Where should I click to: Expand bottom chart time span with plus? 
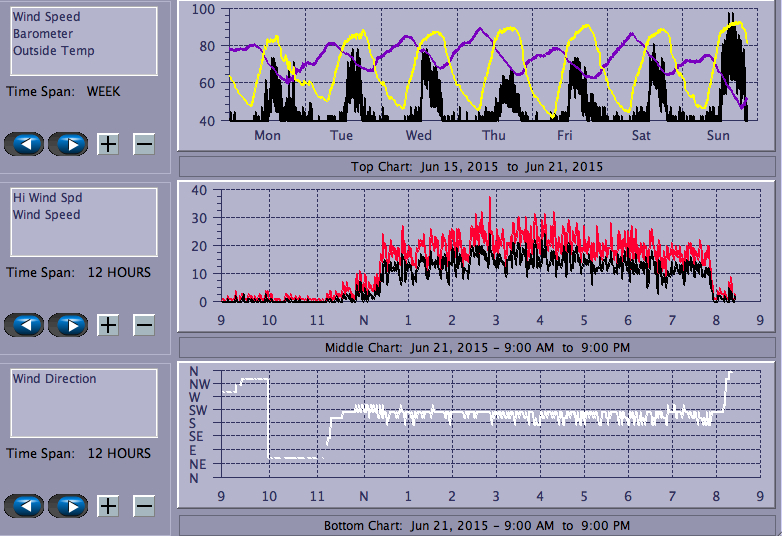[108, 506]
